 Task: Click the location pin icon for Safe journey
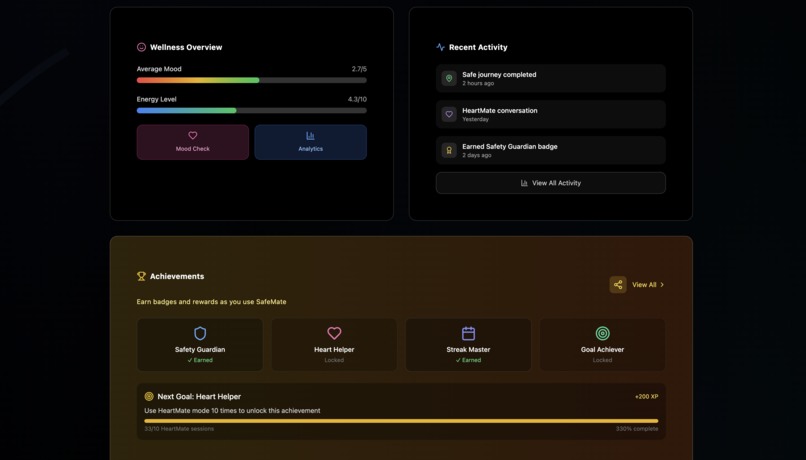449,78
